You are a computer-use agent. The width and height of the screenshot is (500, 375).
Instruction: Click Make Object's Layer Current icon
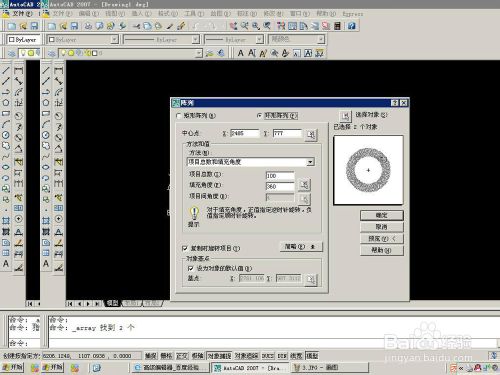210,53
